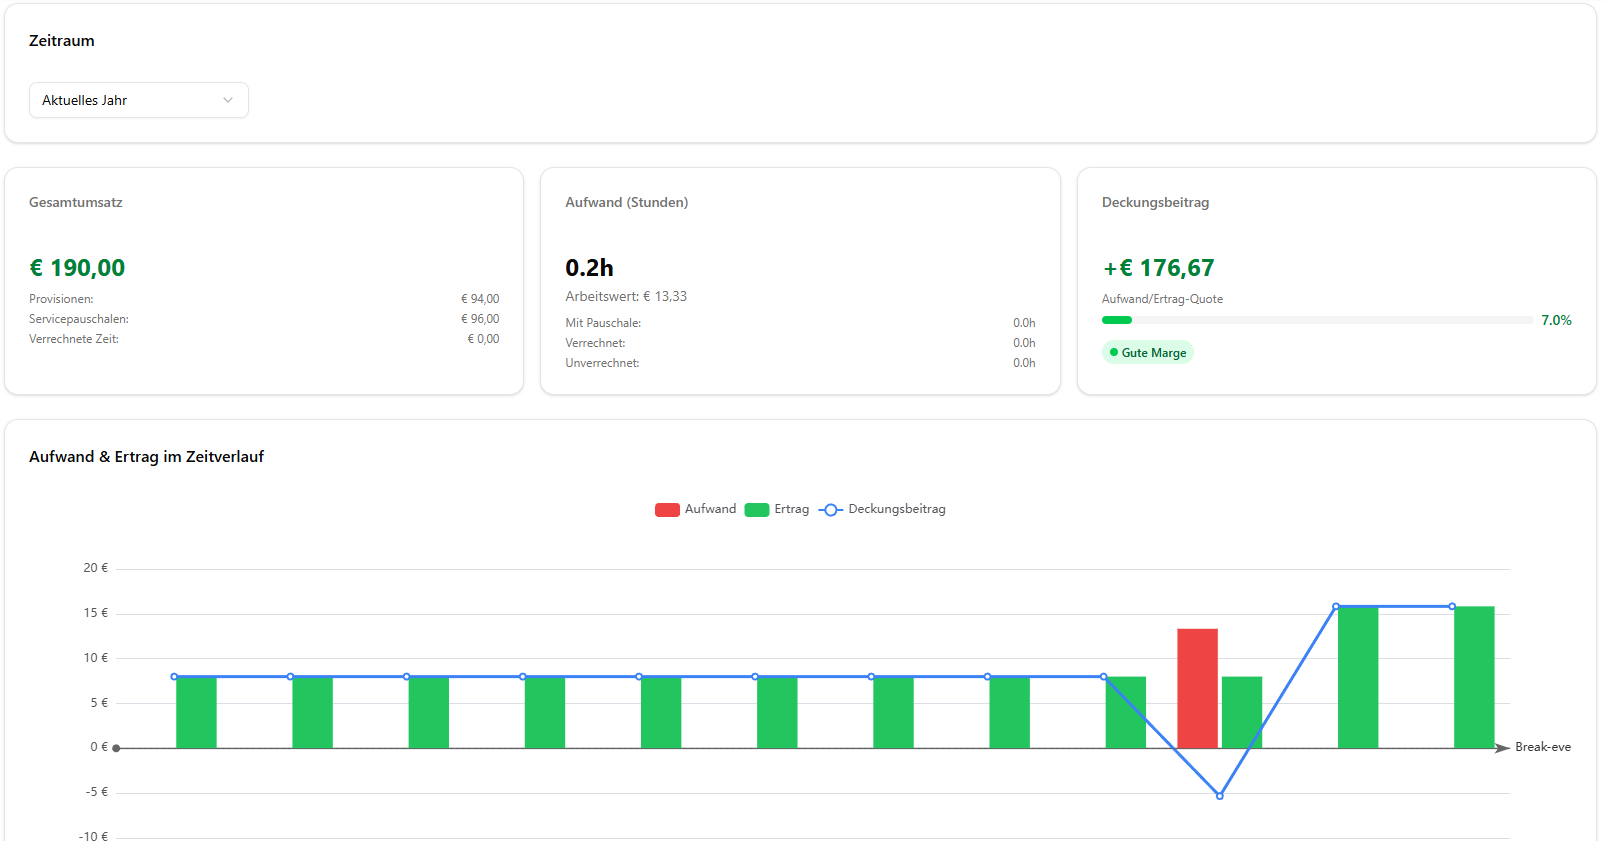The width and height of the screenshot is (1605, 841).
Task: Click the 7.0% quota value
Action: [1556, 320]
